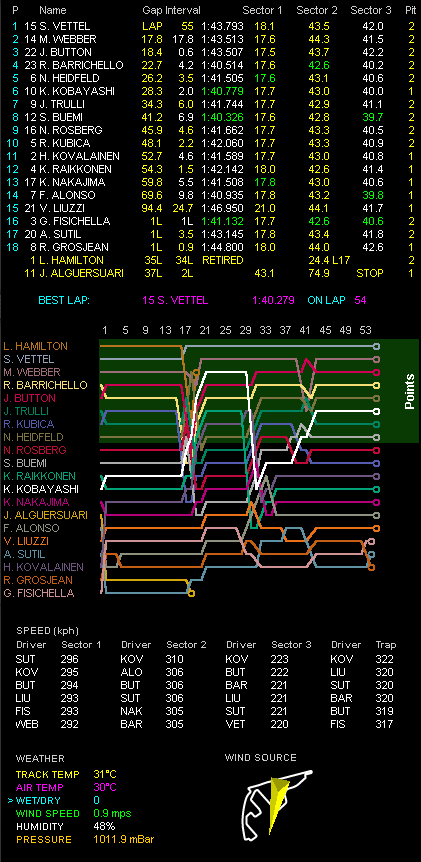Select G. FISICHELLA in chart legend
This screenshot has width=421, height=862.
(38, 593)
